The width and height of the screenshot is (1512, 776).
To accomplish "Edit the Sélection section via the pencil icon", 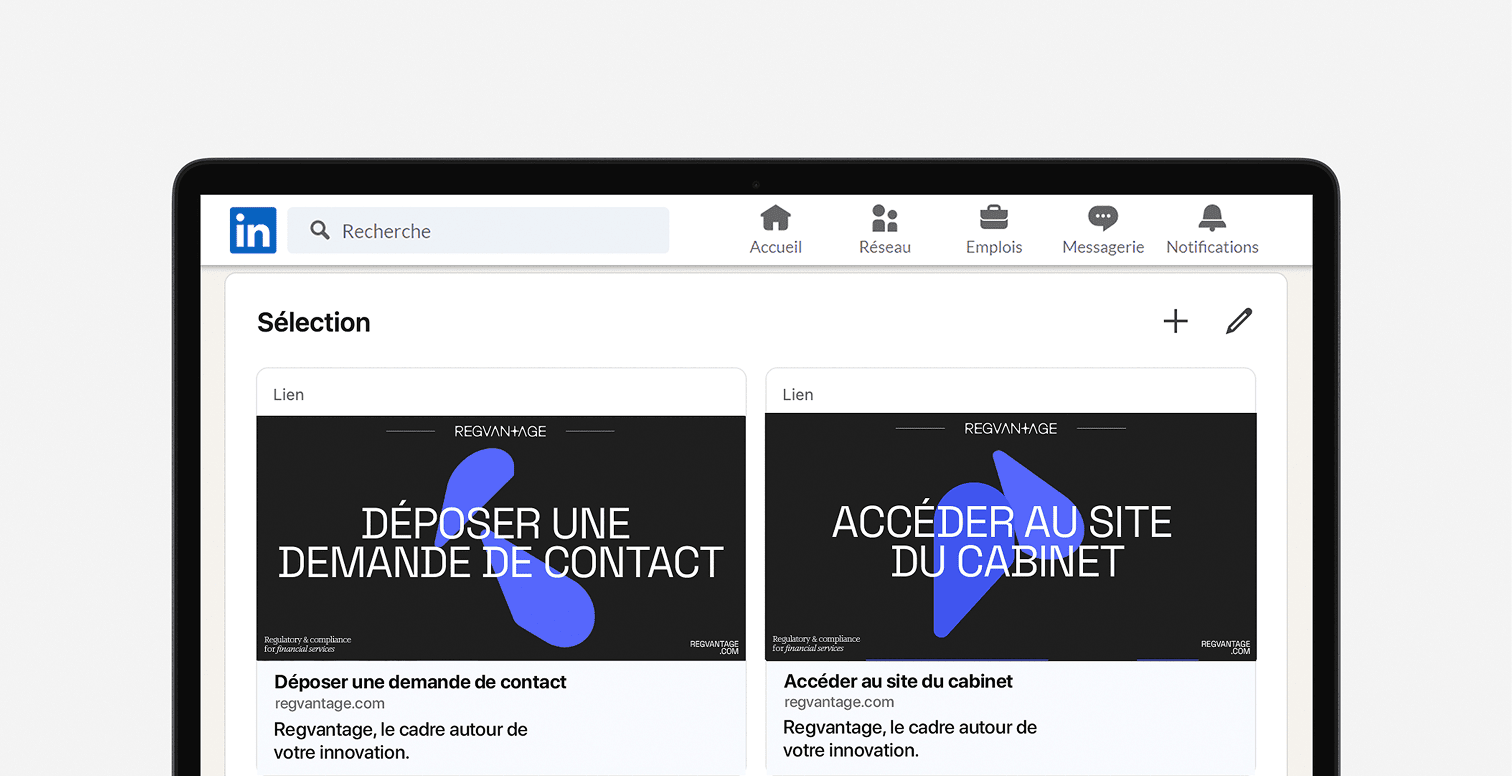I will click(x=1239, y=321).
